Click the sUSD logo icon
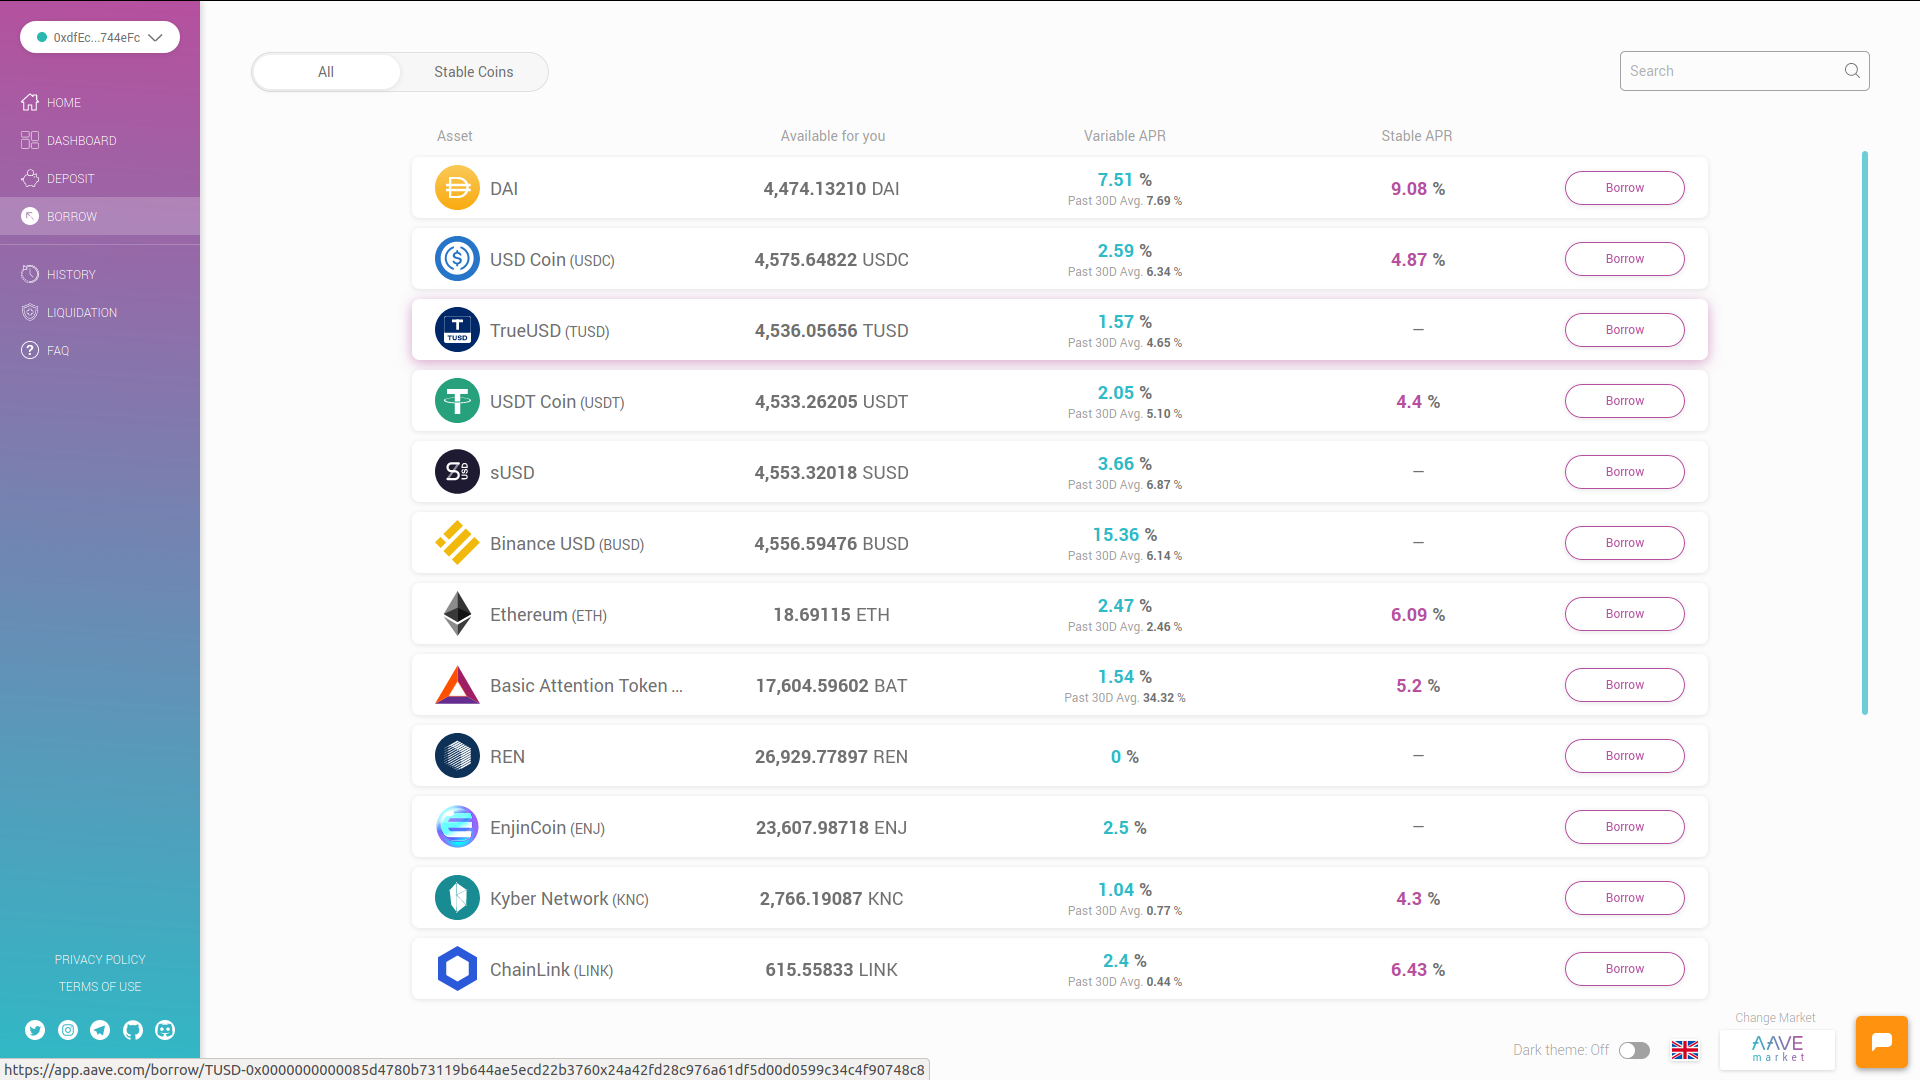 click(457, 472)
